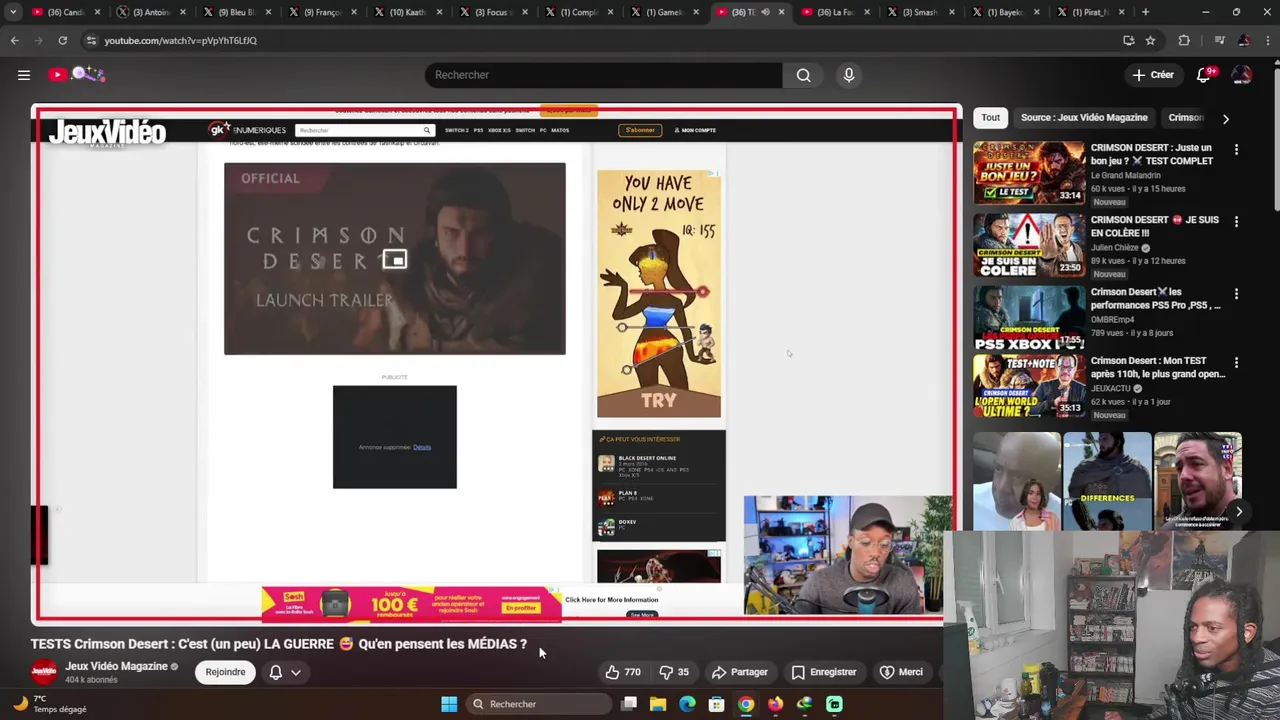Reload the page with refresh icon

tap(62, 40)
